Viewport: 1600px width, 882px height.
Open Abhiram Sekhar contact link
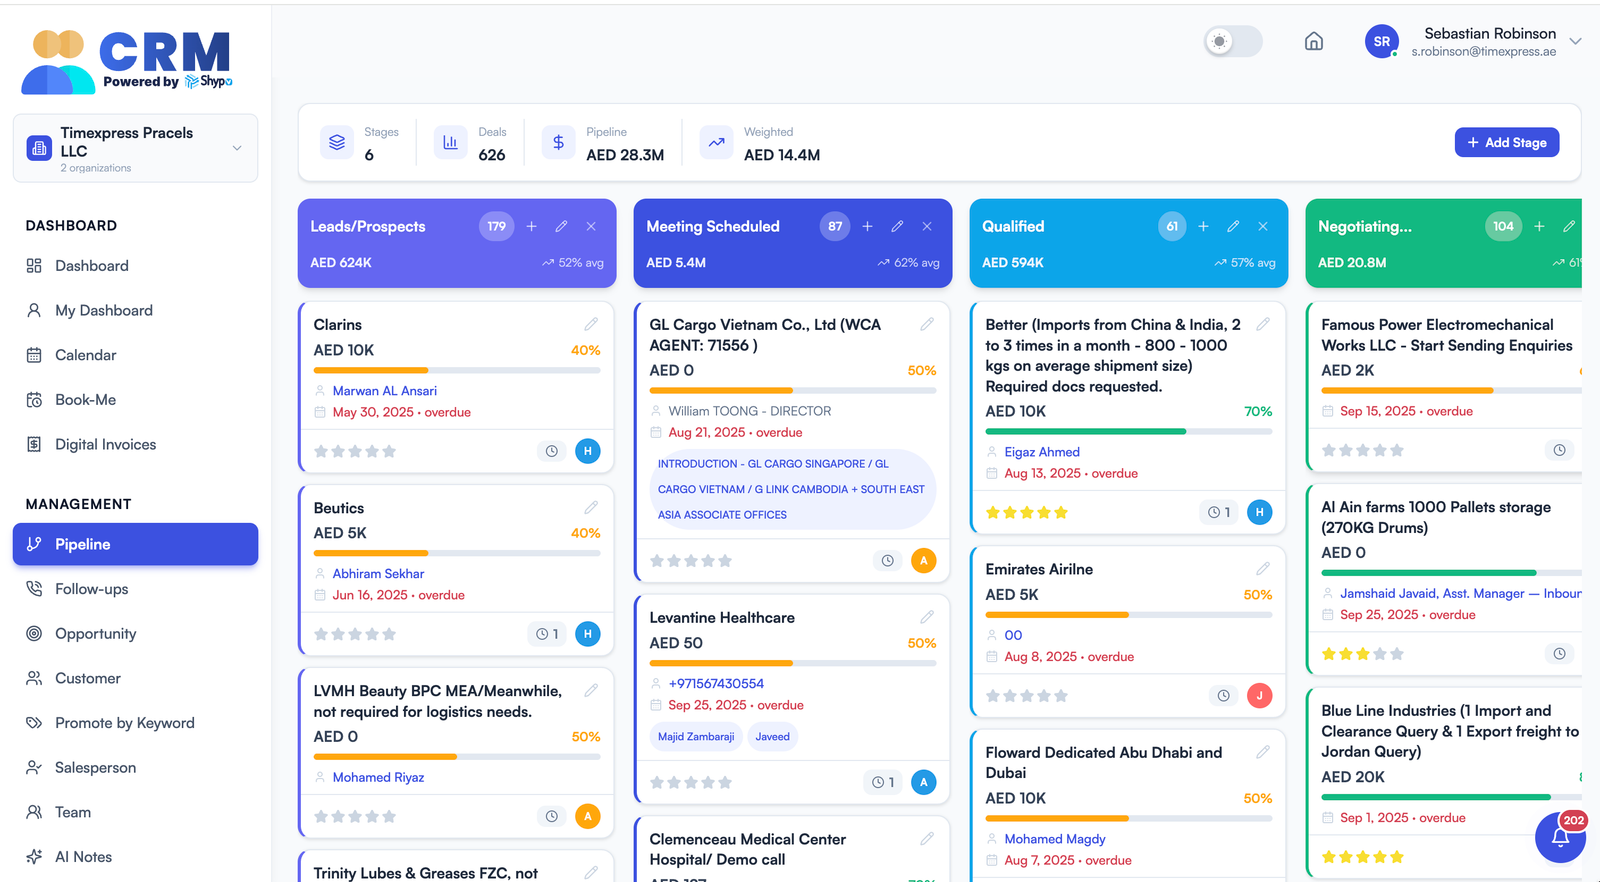[x=378, y=574]
